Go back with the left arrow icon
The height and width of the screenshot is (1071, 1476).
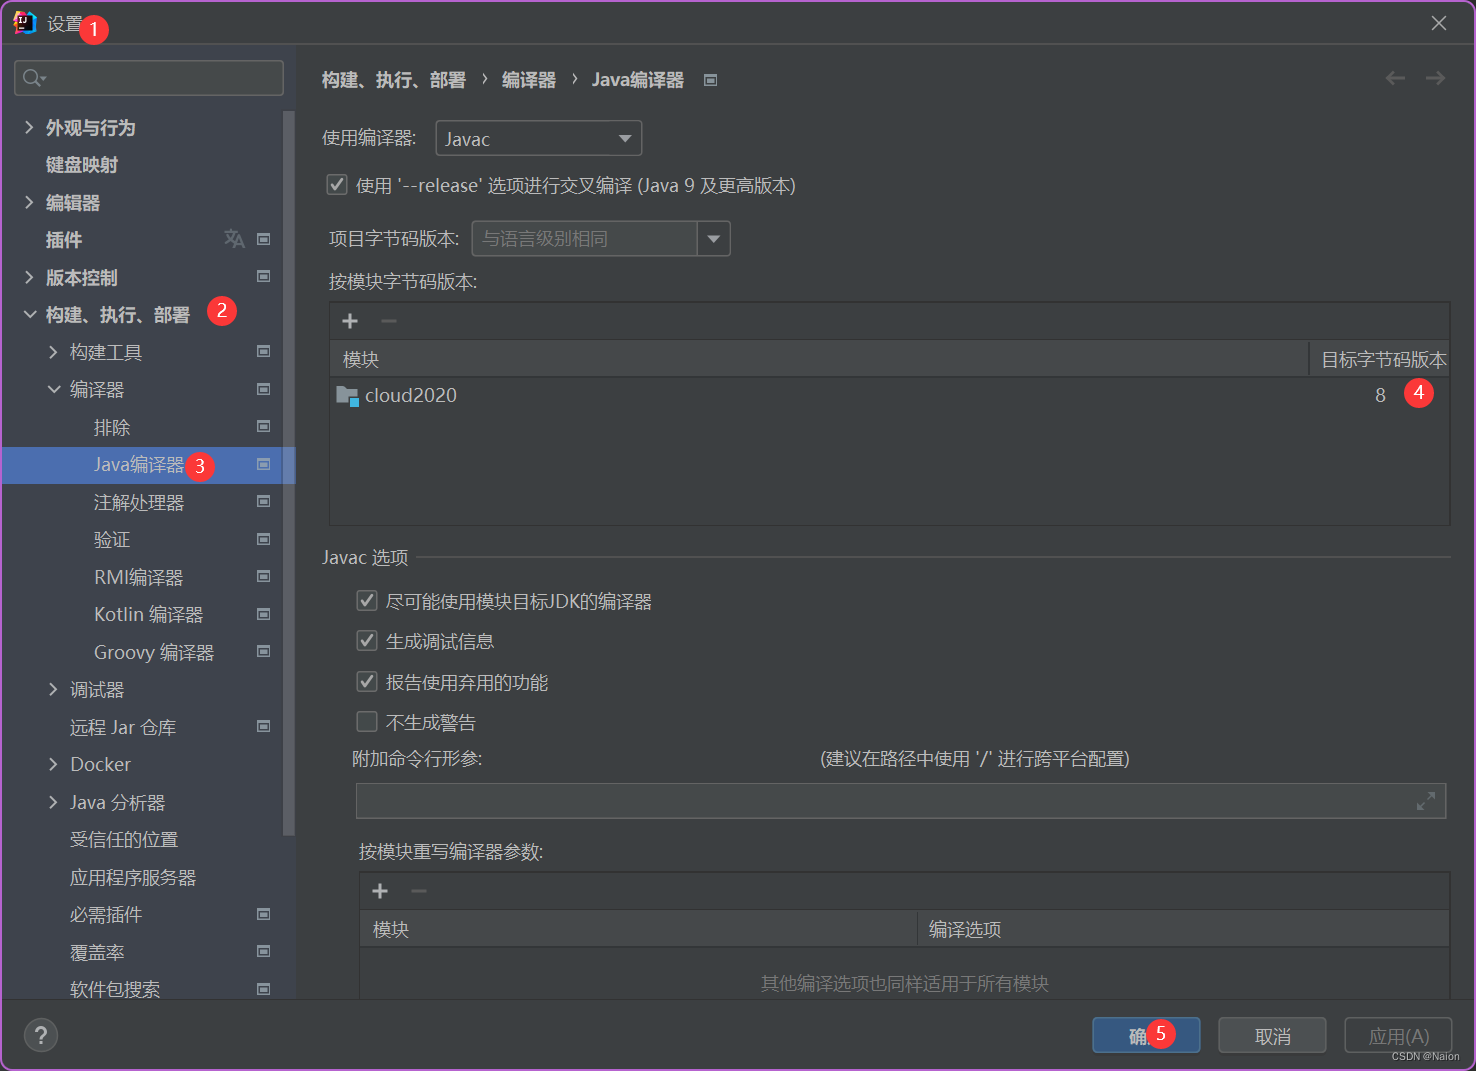coord(1395,78)
